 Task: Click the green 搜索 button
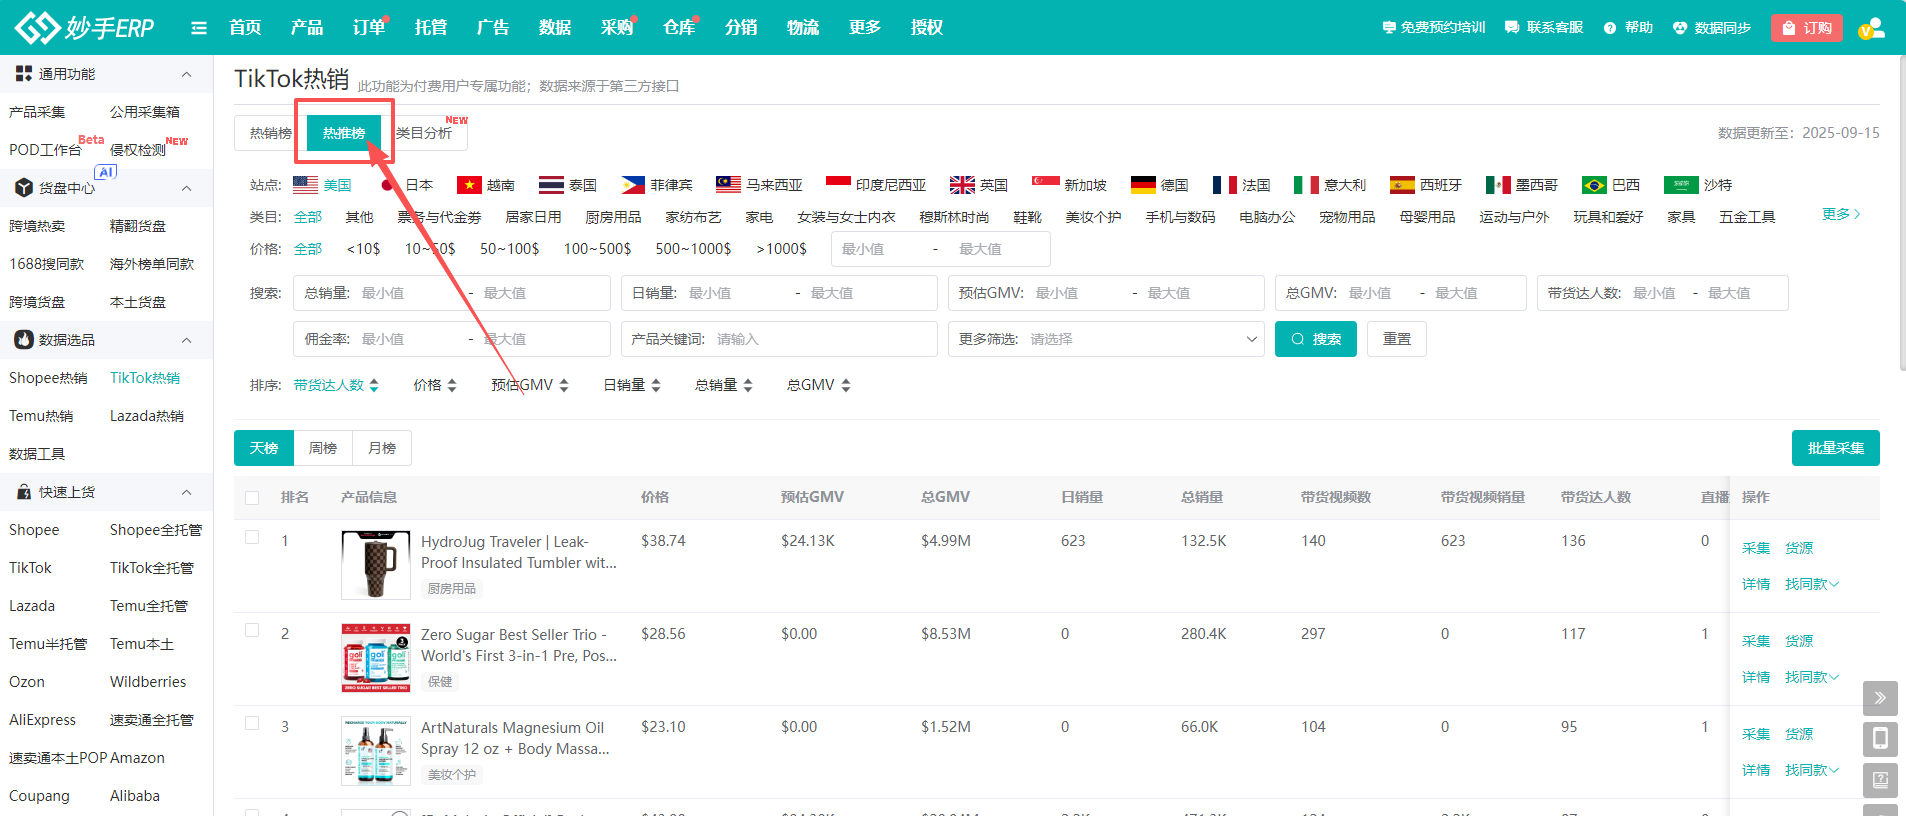pos(1315,339)
